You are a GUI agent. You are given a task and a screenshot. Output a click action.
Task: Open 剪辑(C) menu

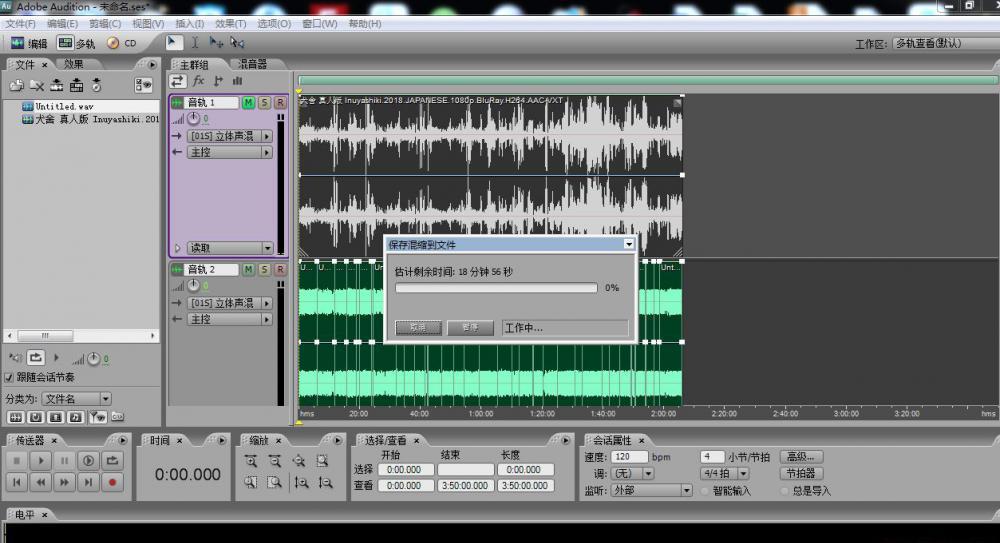105,24
